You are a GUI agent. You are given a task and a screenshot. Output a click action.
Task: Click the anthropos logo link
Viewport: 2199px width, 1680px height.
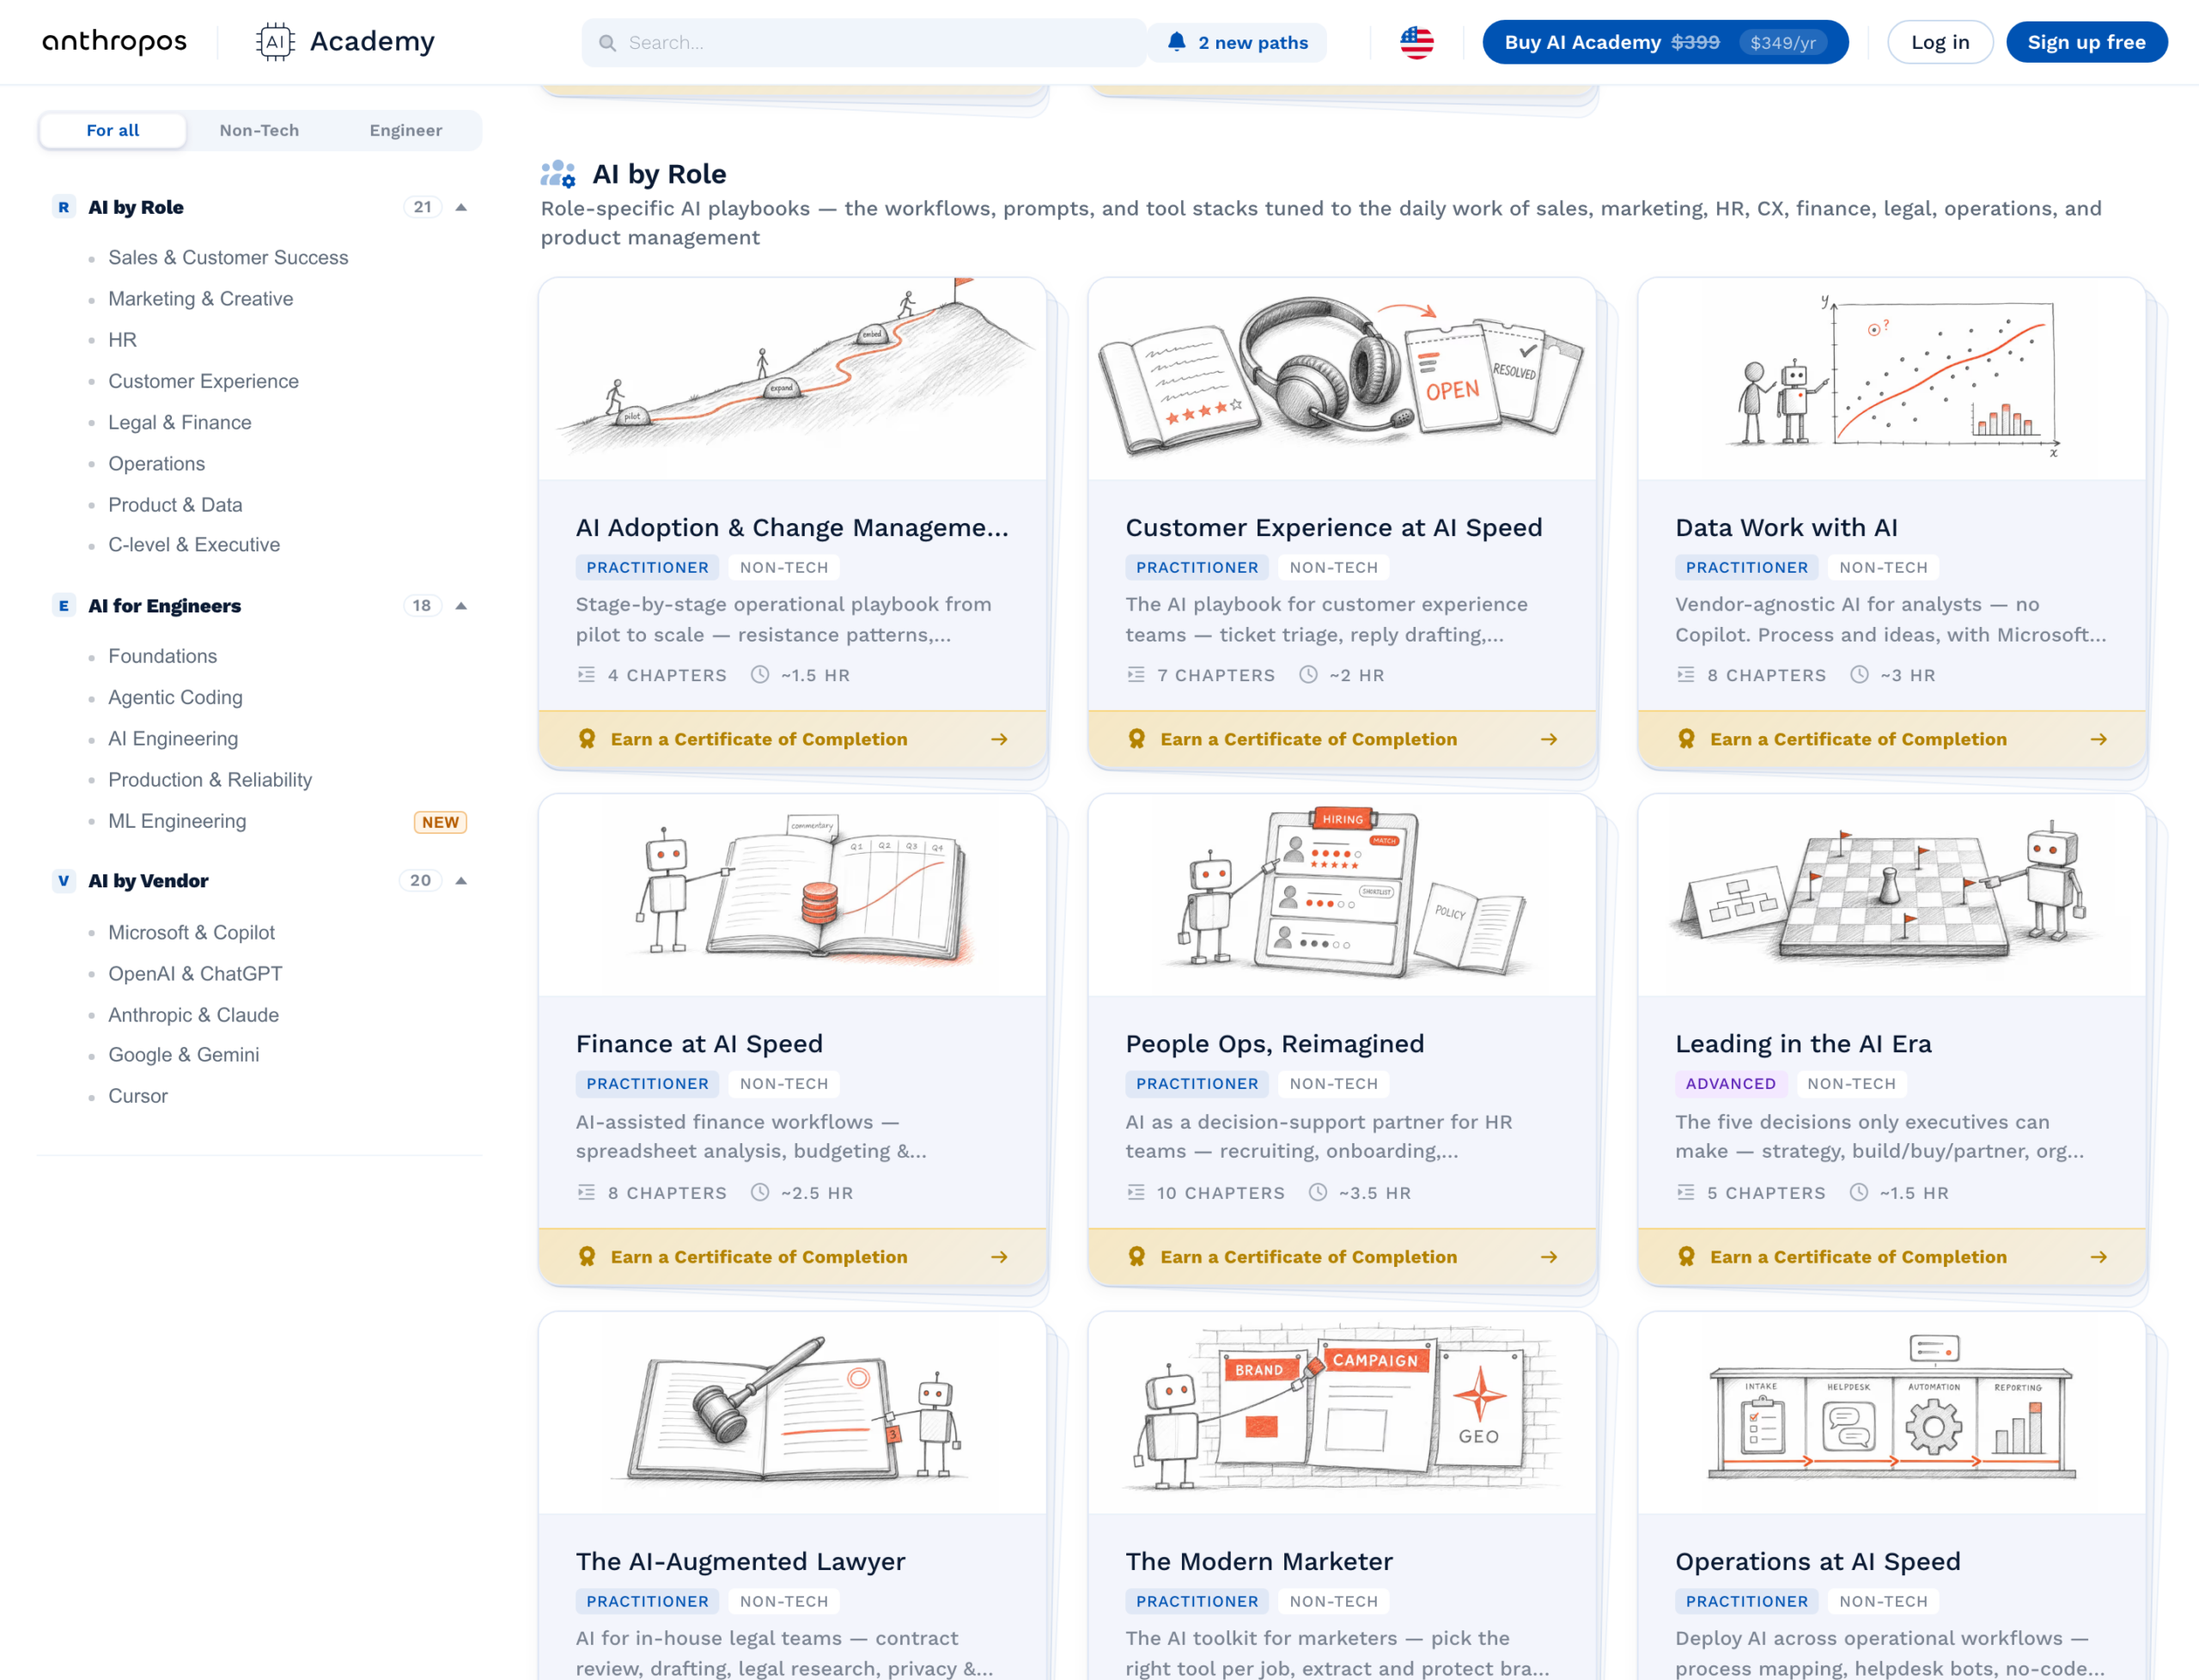(x=114, y=41)
